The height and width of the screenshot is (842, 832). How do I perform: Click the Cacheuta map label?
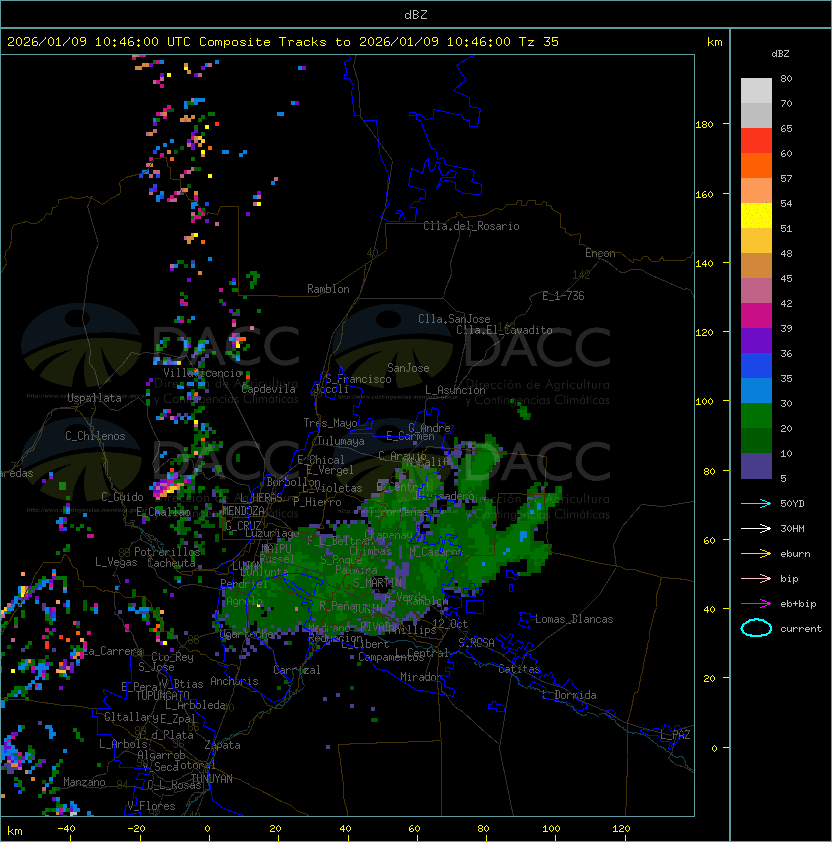click(171, 563)
